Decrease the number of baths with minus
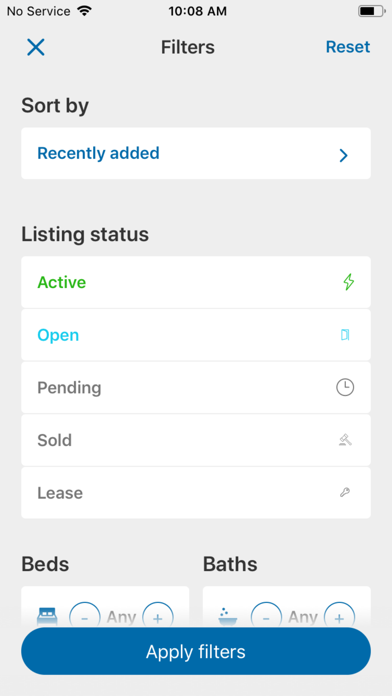The width and height of the screenshot is (392, 696). [266, 617]
